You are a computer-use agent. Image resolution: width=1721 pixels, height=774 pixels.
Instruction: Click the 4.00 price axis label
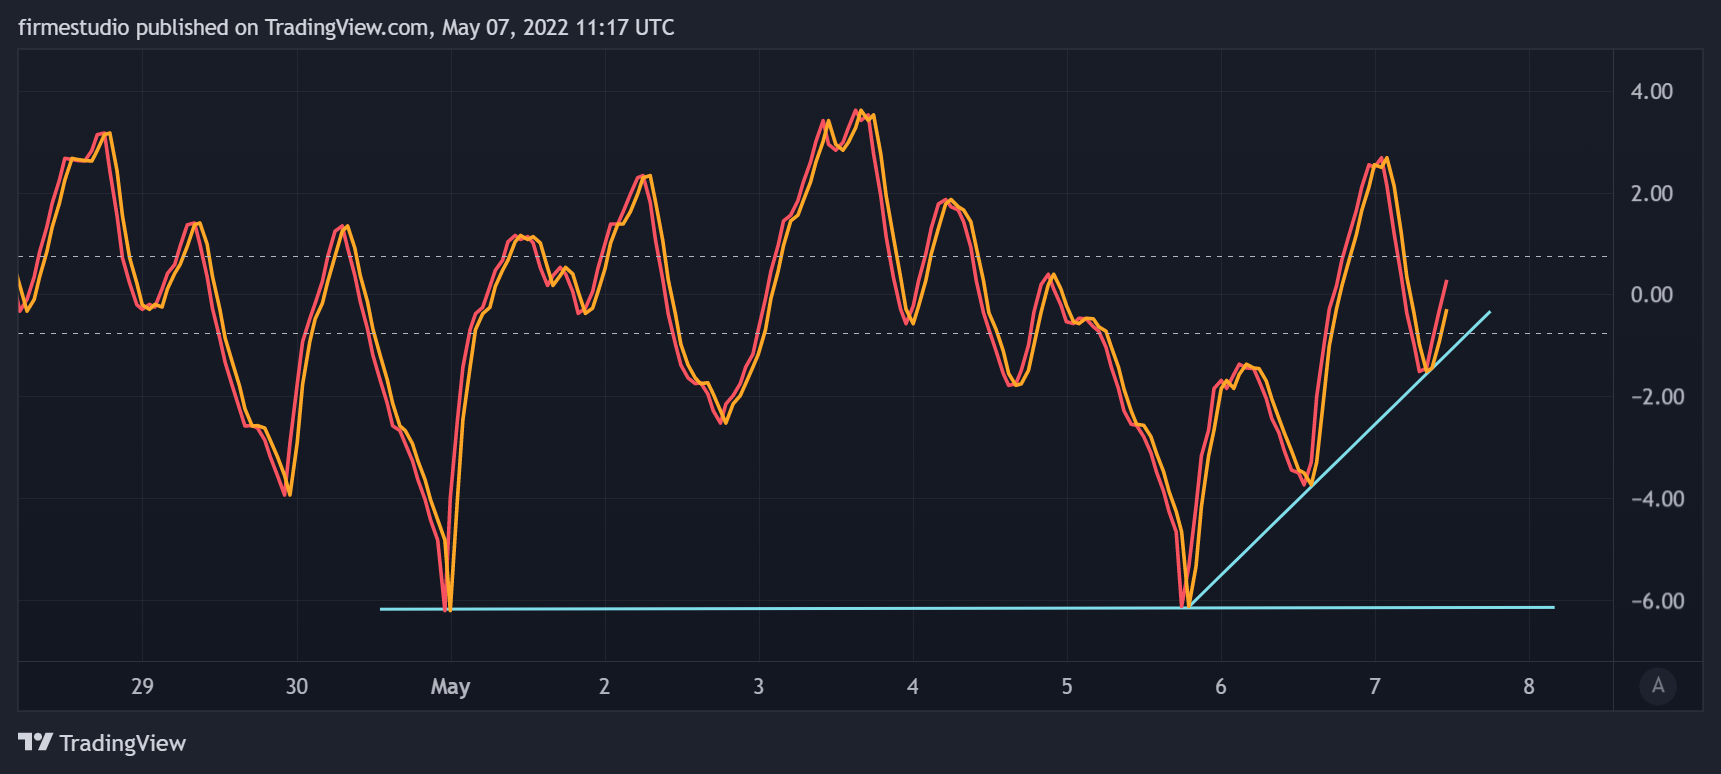click(x=1652, y=91)
